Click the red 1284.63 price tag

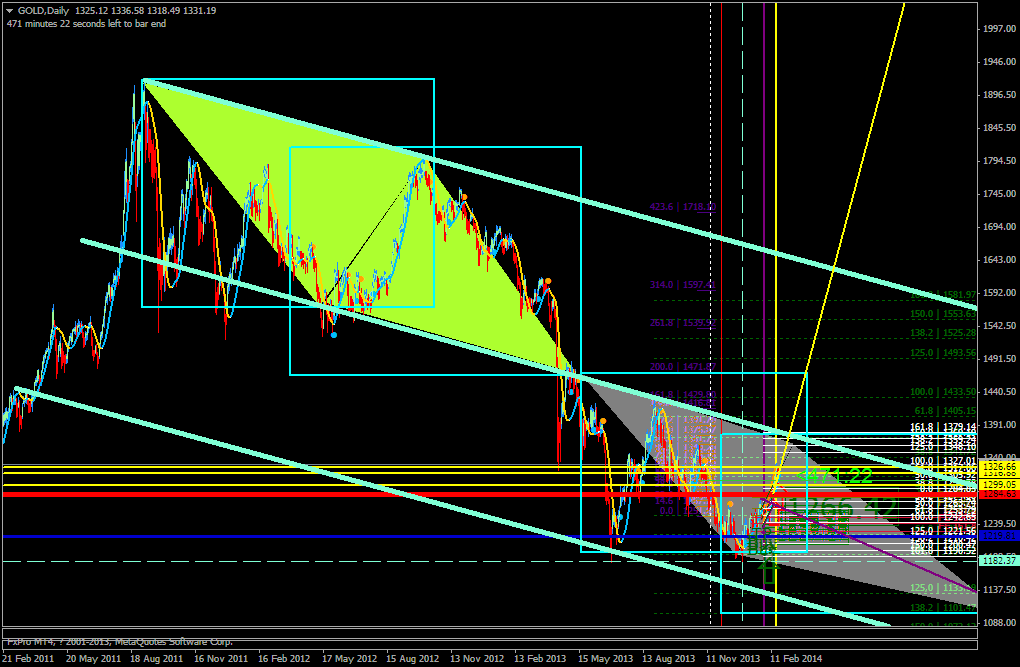pyautogui.click(x=1000, y=495)
